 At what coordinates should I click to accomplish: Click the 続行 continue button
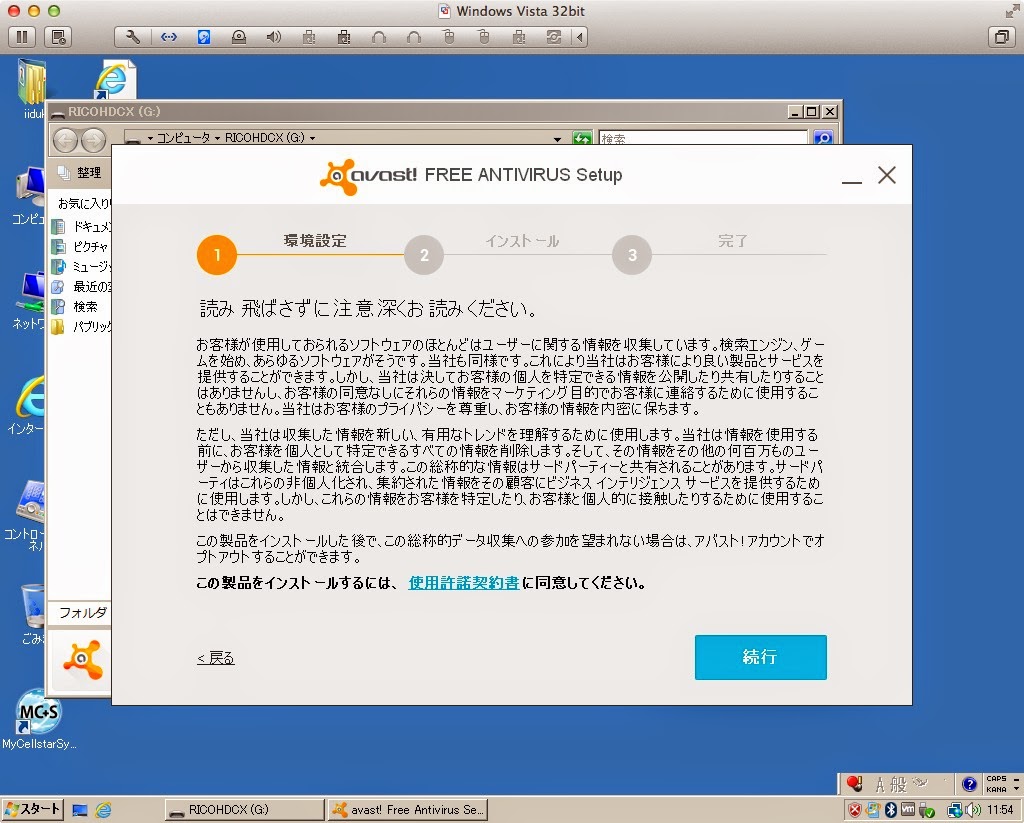(760, 657)
